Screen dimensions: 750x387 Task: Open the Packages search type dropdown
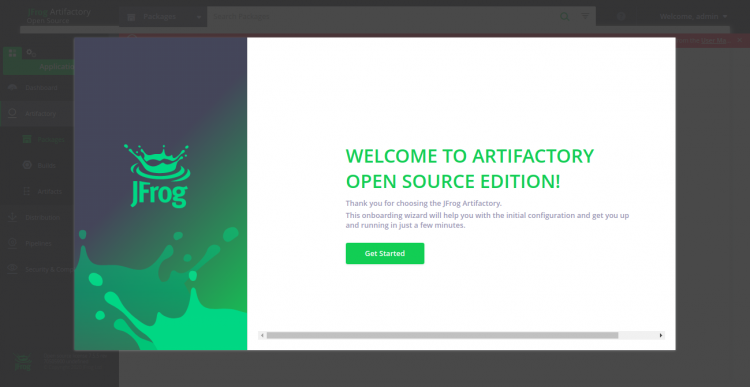pos(163,17)
